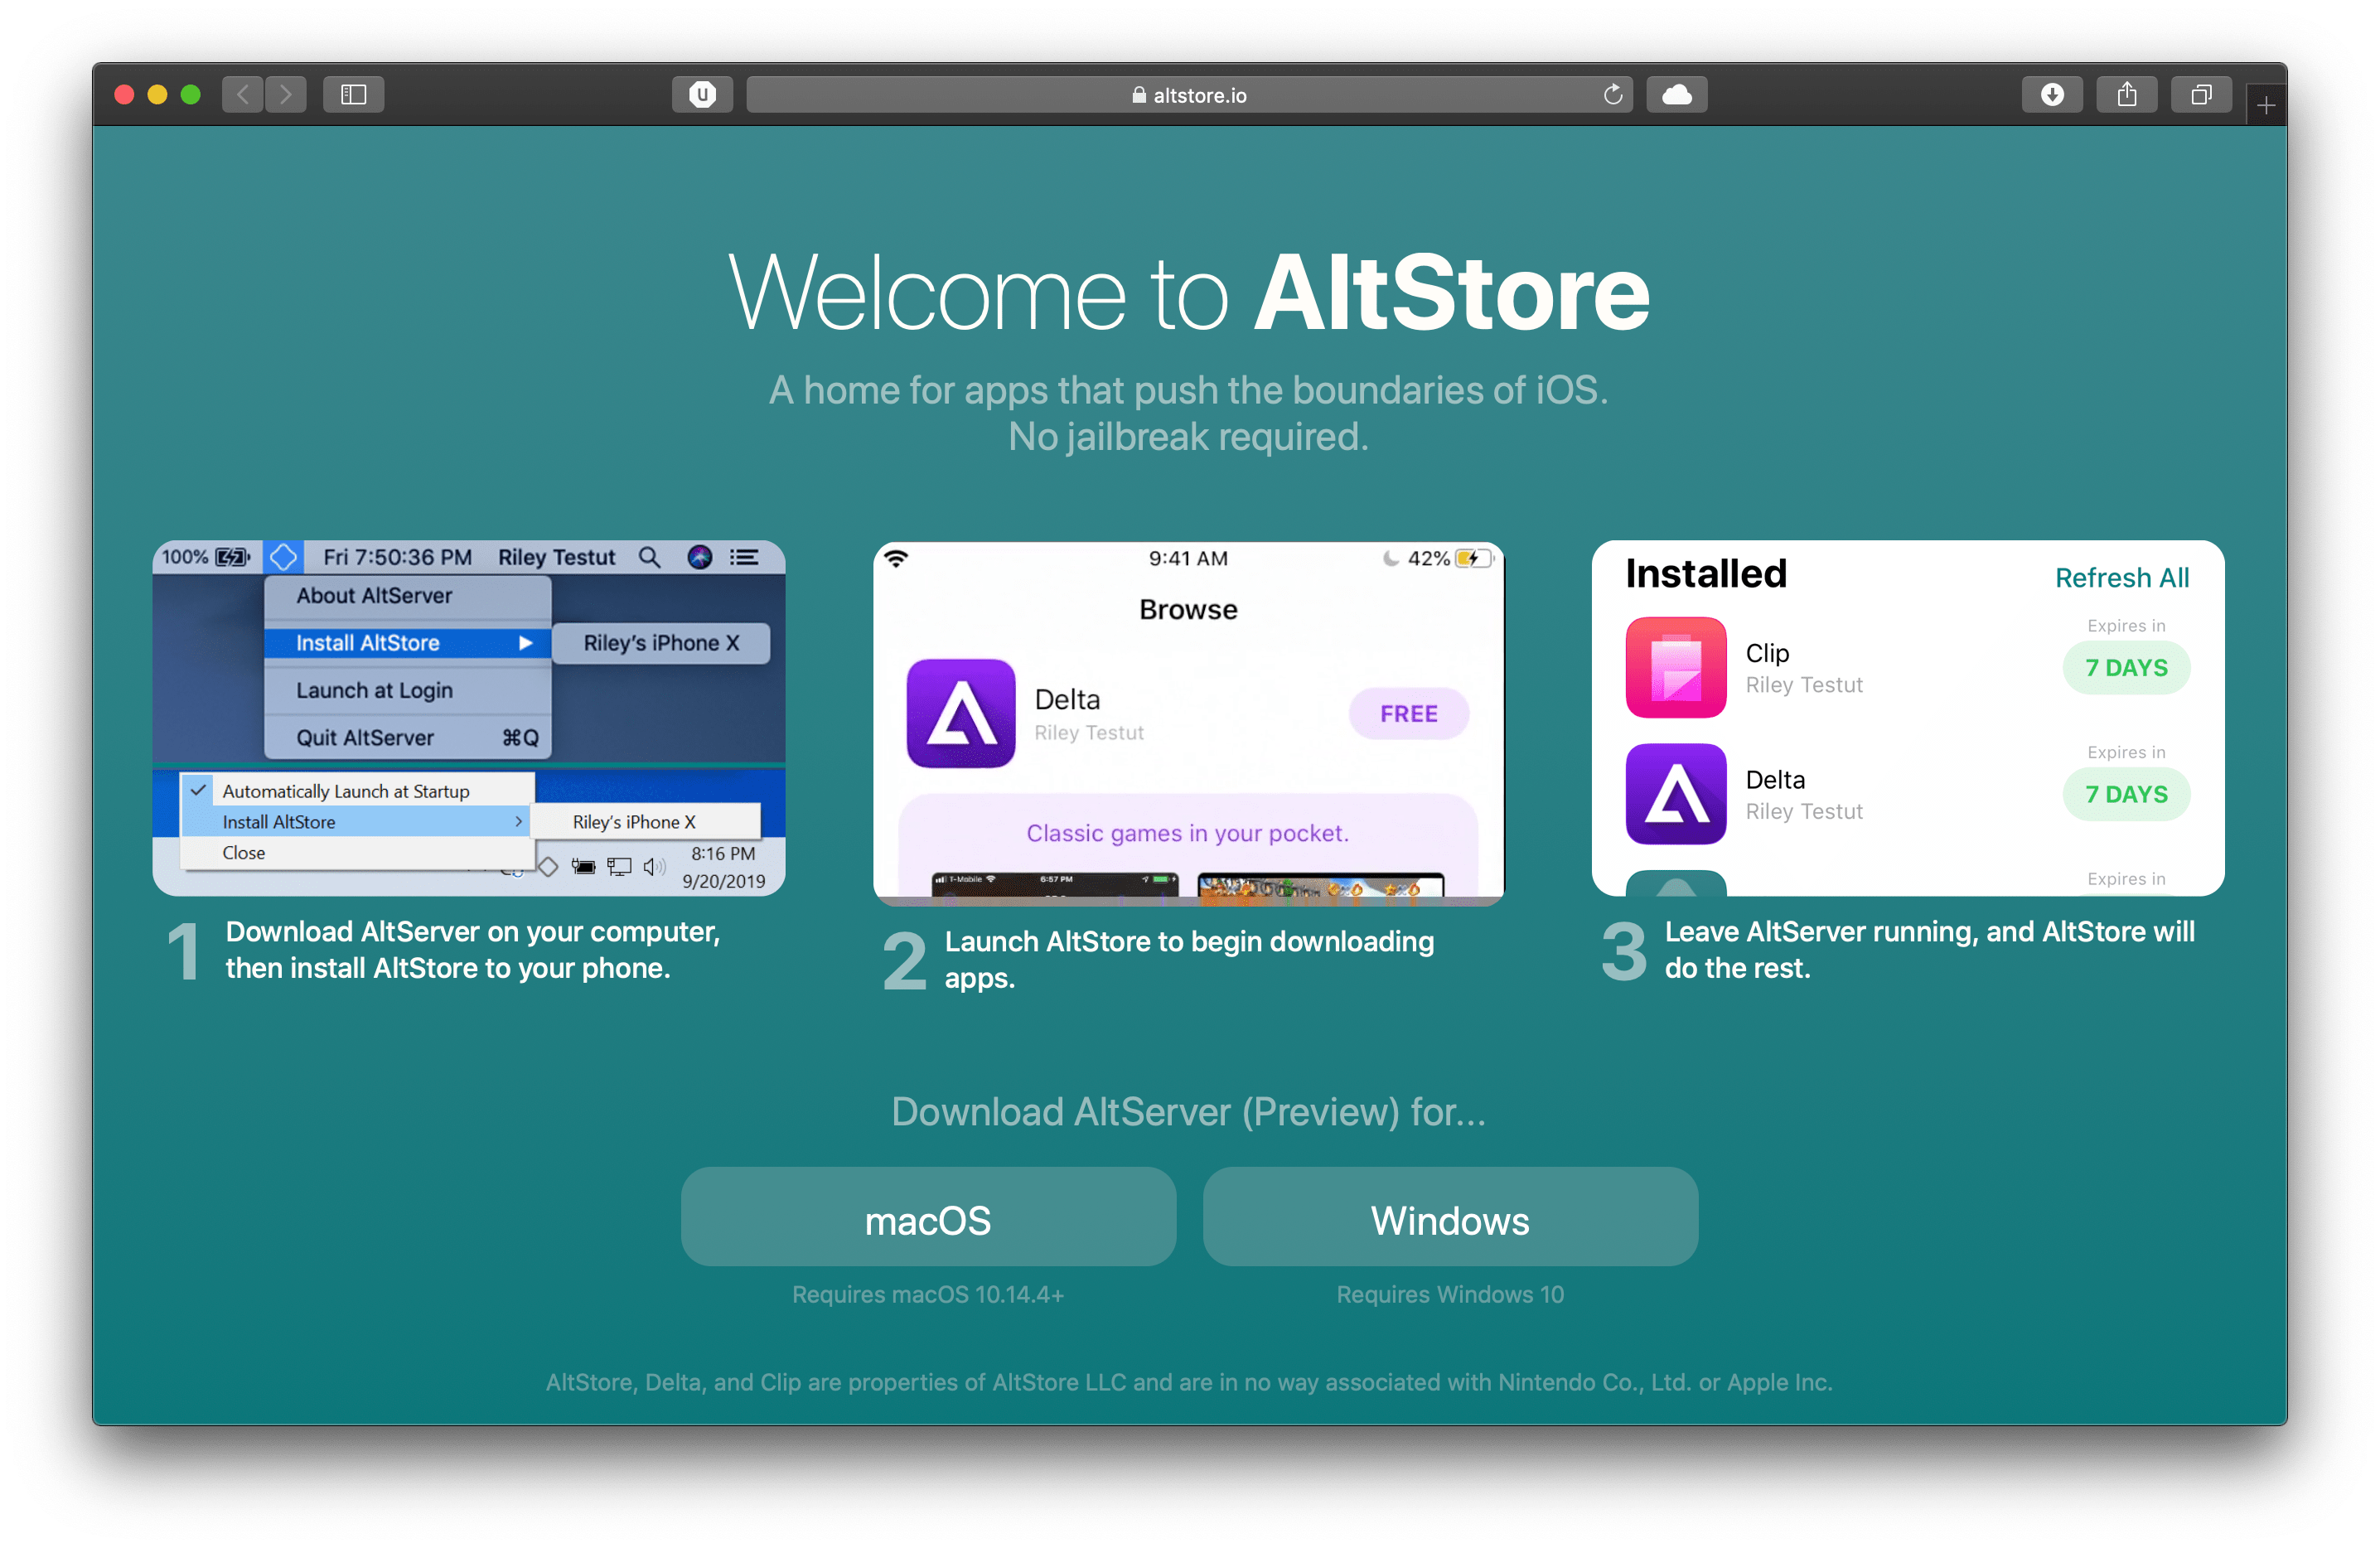
Task: Expand the Install AltStore submenu in the Windows menu
Action: click(x=279, y=821)
